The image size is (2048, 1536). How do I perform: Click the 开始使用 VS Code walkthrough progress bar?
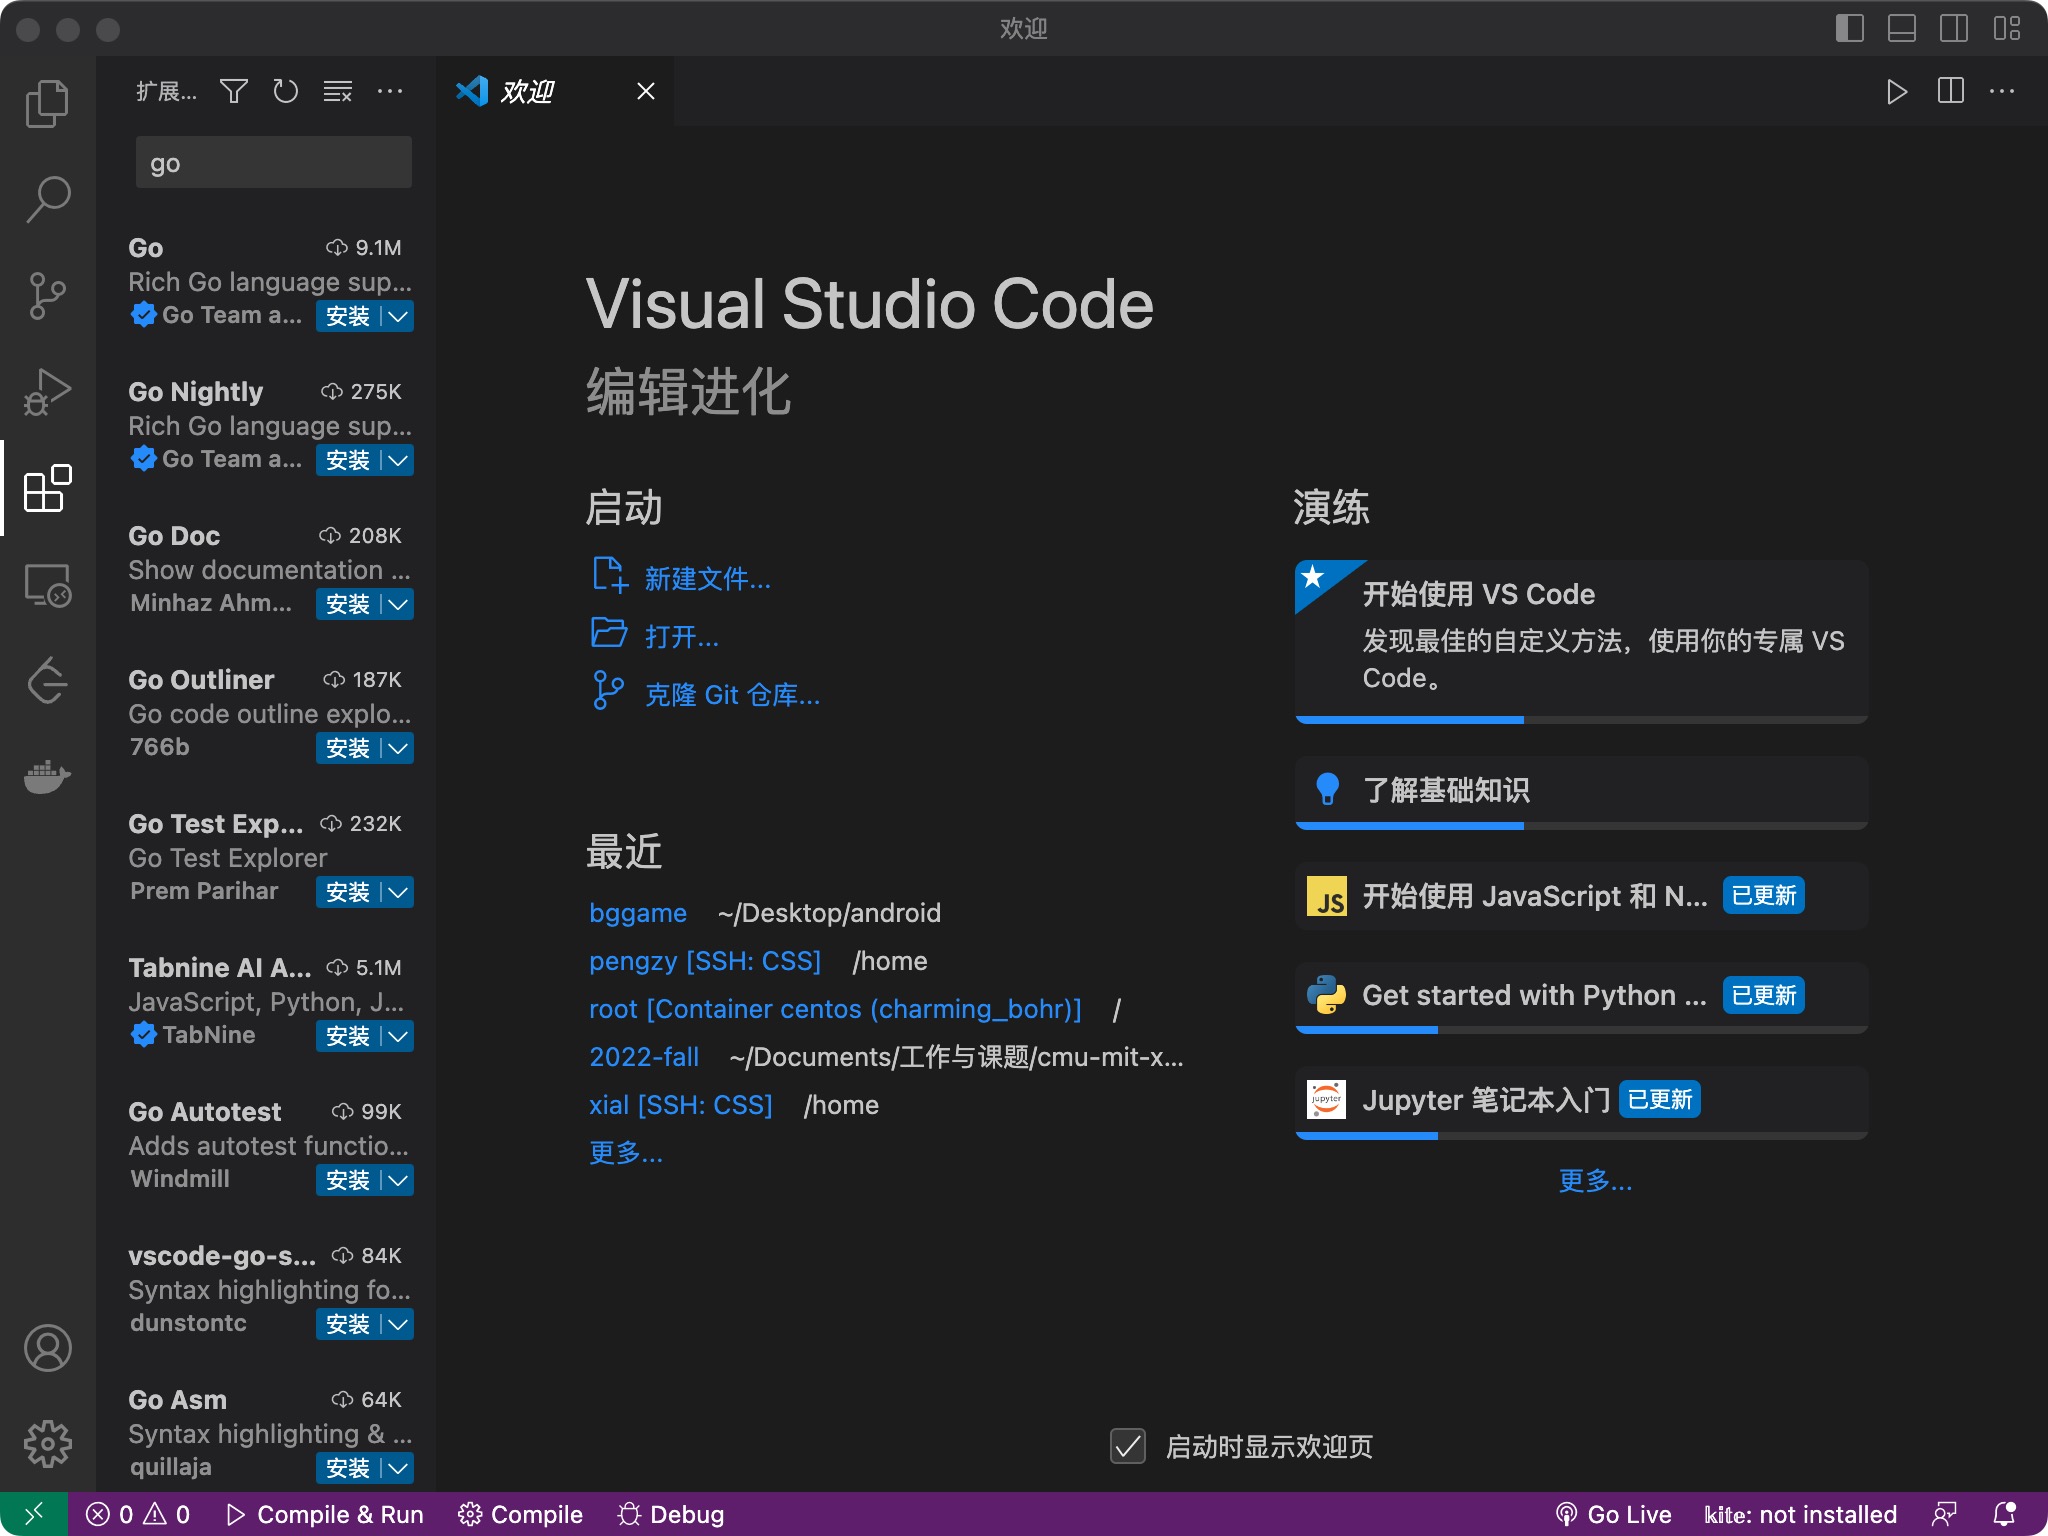pyautogui.click(x=1580, y=719)
